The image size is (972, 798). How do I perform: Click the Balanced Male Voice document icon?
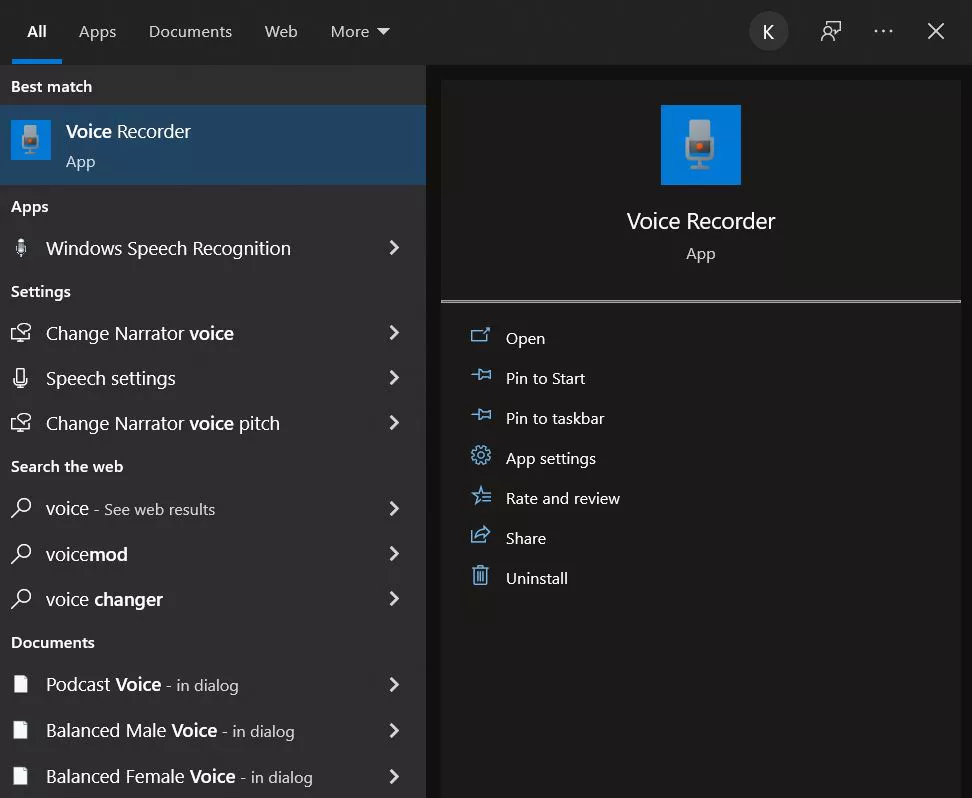pos(21,730)
